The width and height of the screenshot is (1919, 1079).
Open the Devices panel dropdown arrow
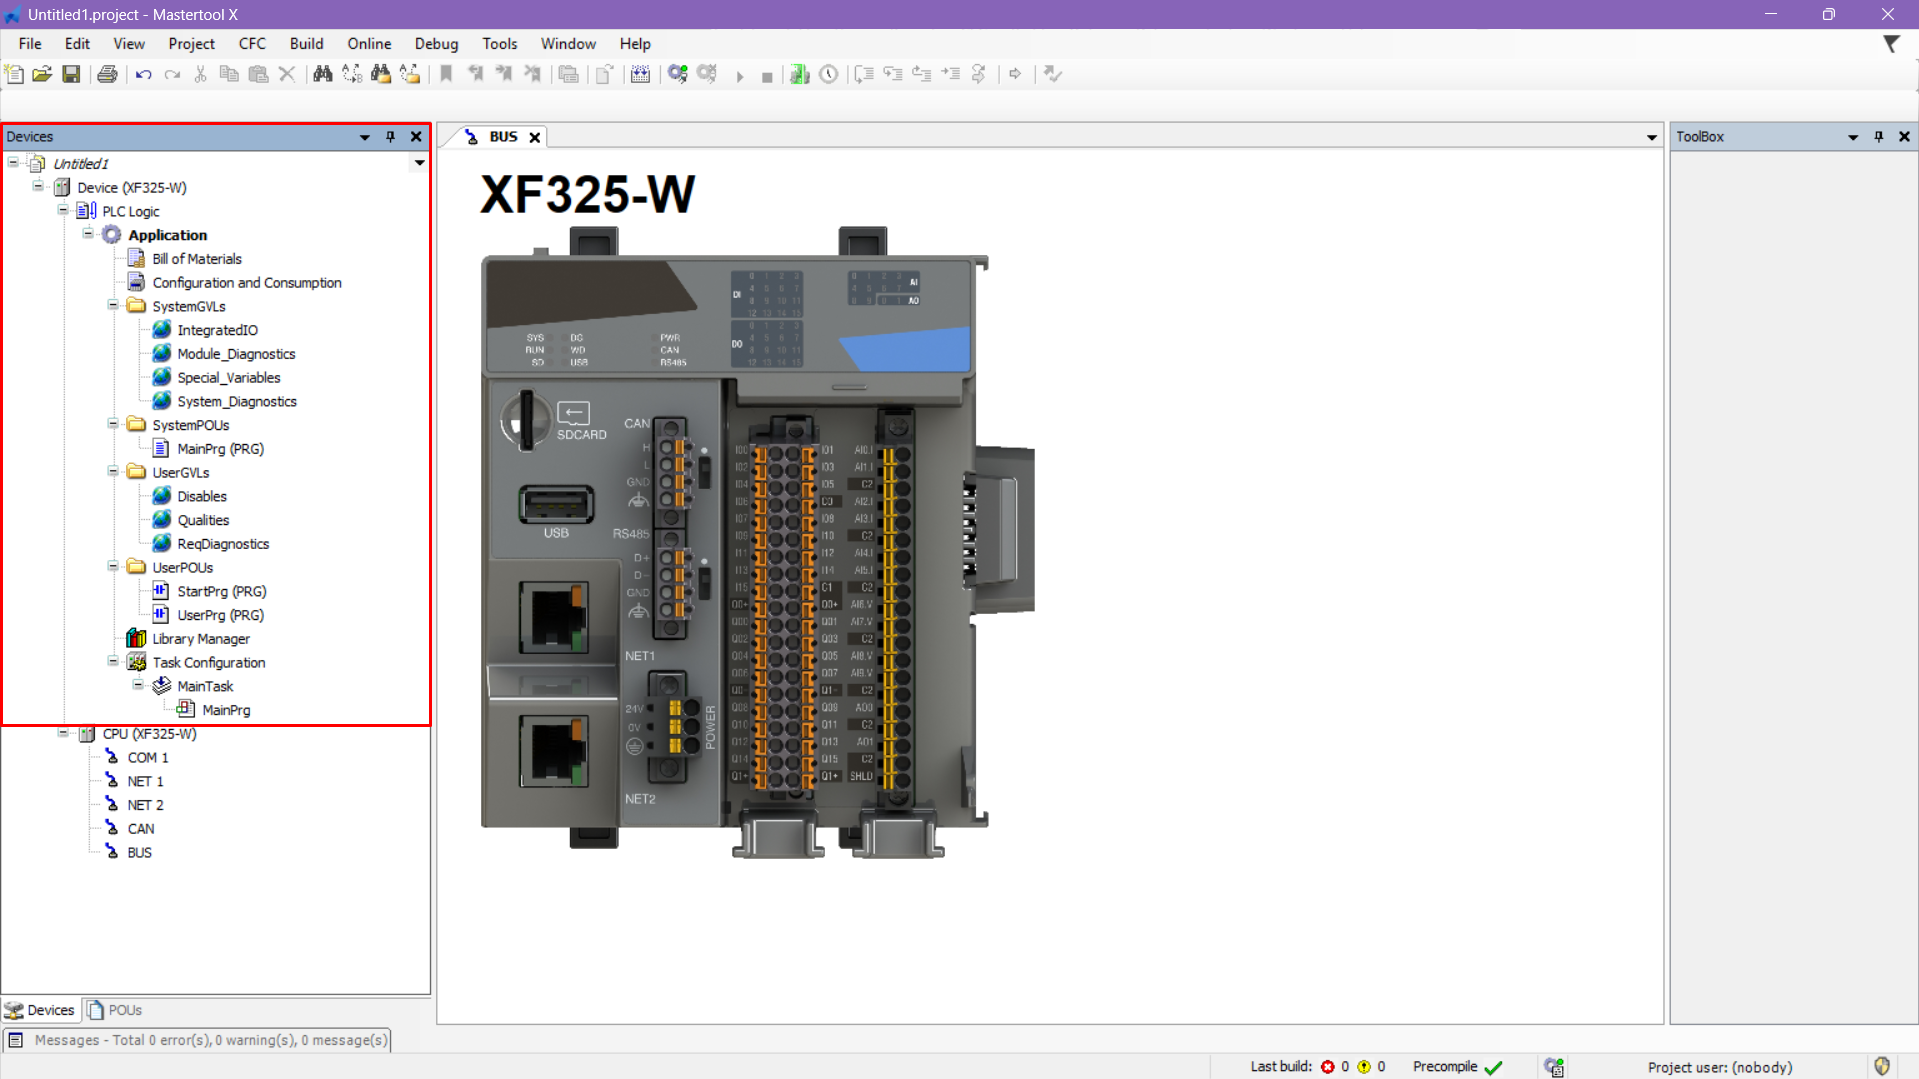click(365, 137)
